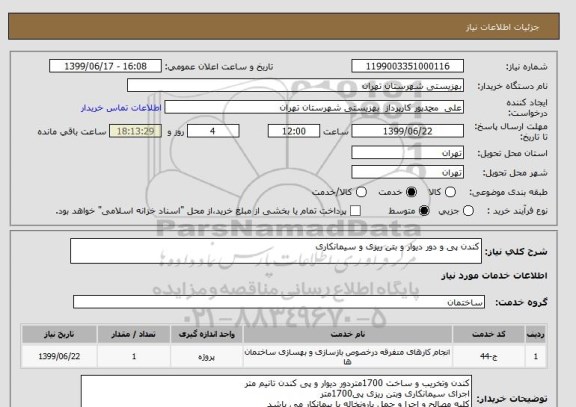
Task: Click the service name cell انجام کارهای متفرقه
Action: click(x=348, y=356)
